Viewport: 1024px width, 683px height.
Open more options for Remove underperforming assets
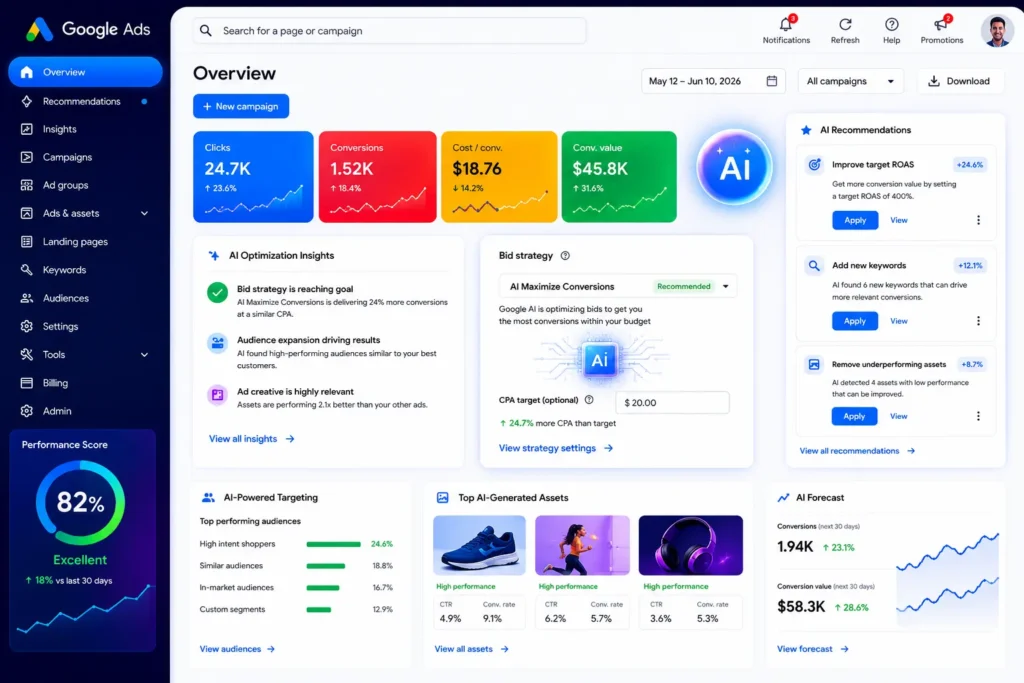(x=978, y=416)
